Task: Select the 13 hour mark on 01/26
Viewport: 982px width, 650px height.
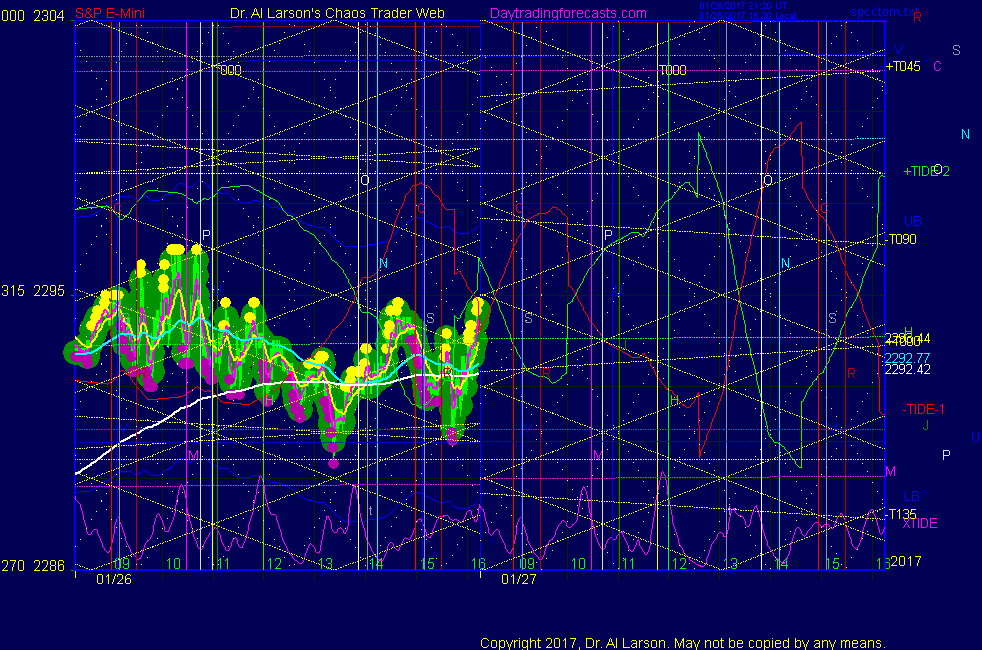Action: pyautogui.click(x=325, y=564)
